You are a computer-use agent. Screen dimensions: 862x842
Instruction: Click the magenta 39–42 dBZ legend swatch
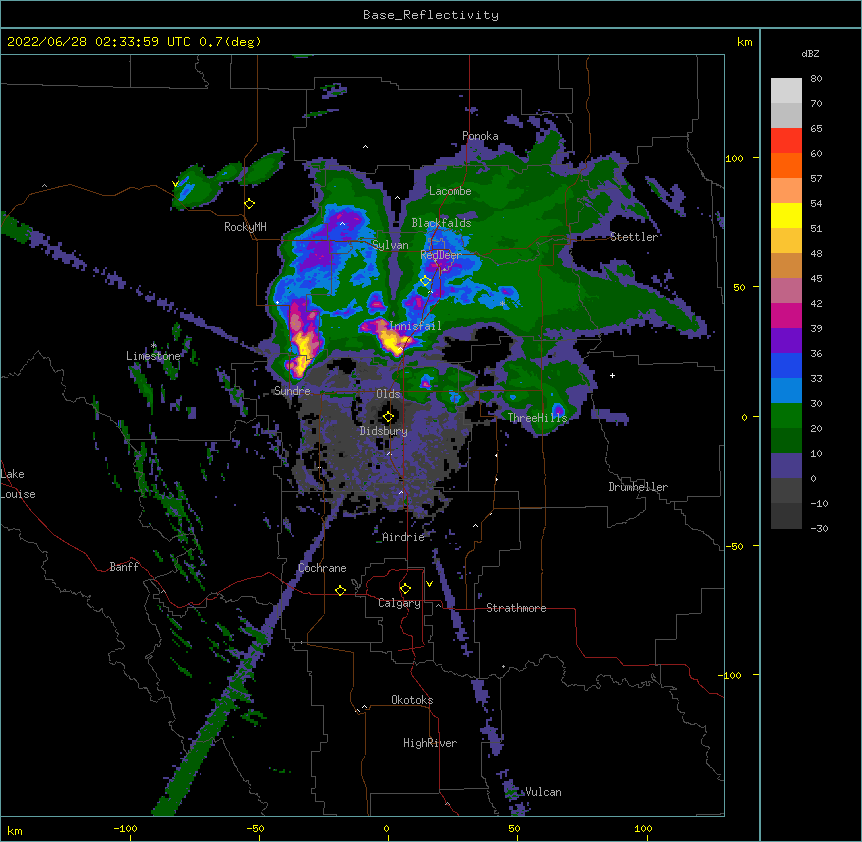[786, 315]
